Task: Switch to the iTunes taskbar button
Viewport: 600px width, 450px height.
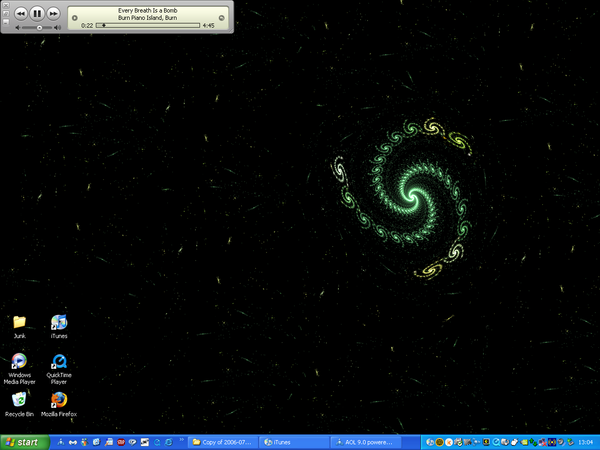Action: pos(295,442)
